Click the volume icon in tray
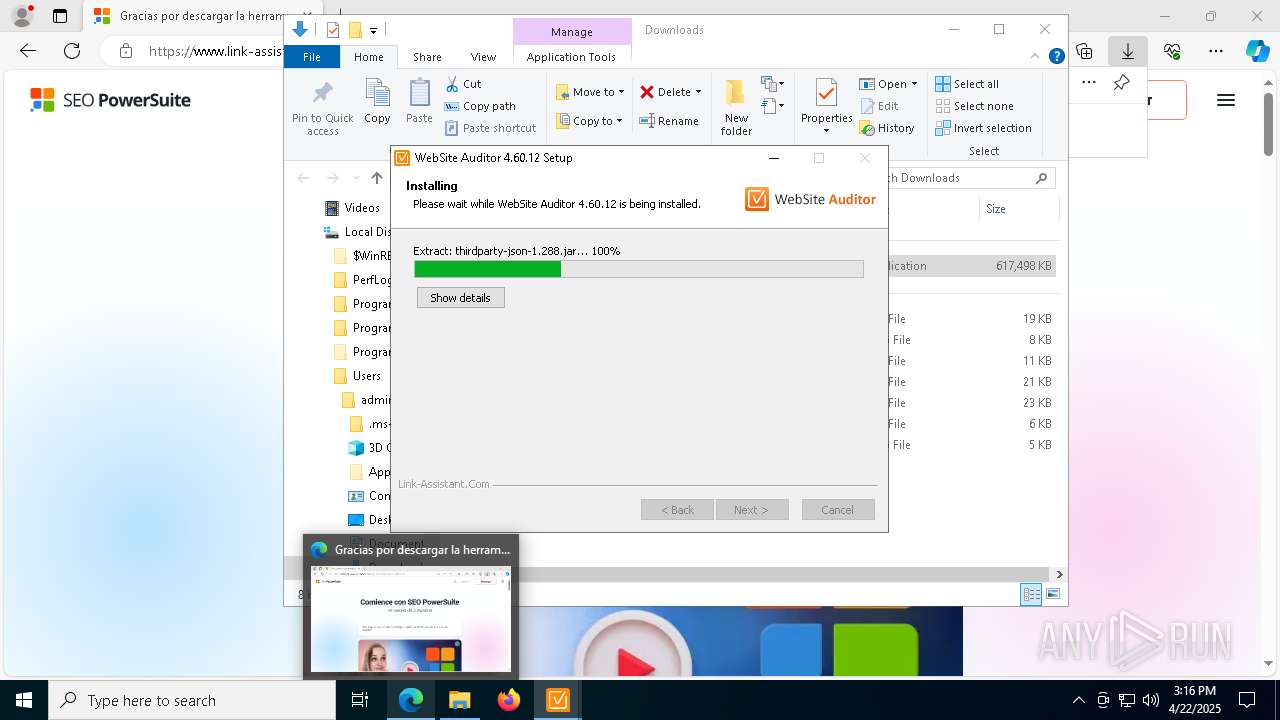The width and height of the screenshot is (1280, 720). pos(1151,700)
